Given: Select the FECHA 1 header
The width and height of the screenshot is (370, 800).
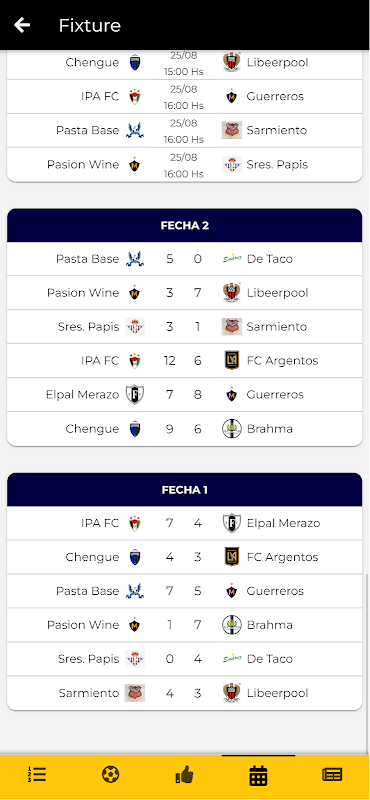Looking at the screenshot, I should point(185,490).
